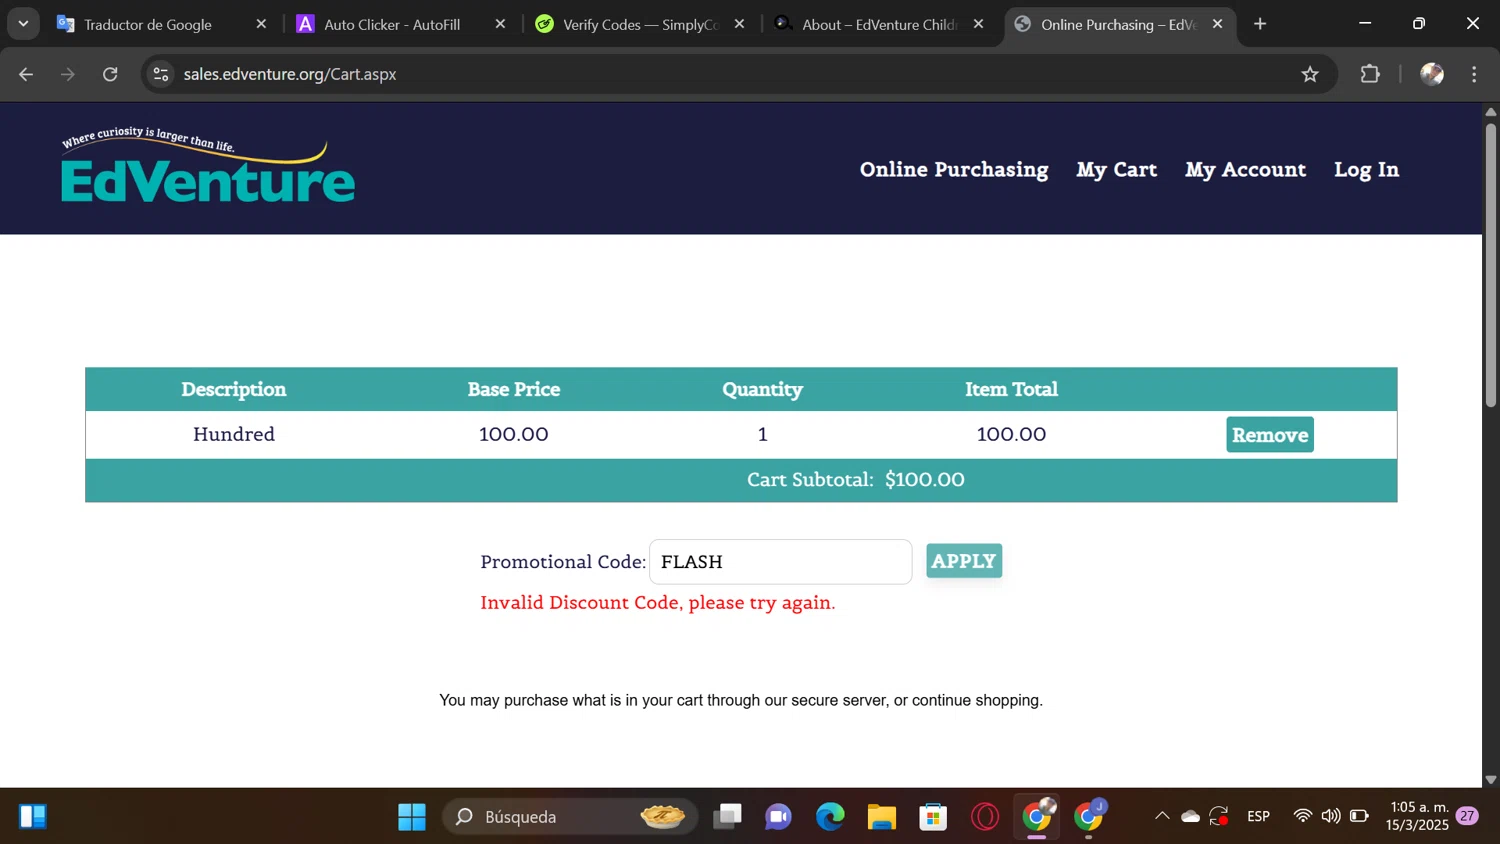Go forward to the next page

(x=68, y=74)
